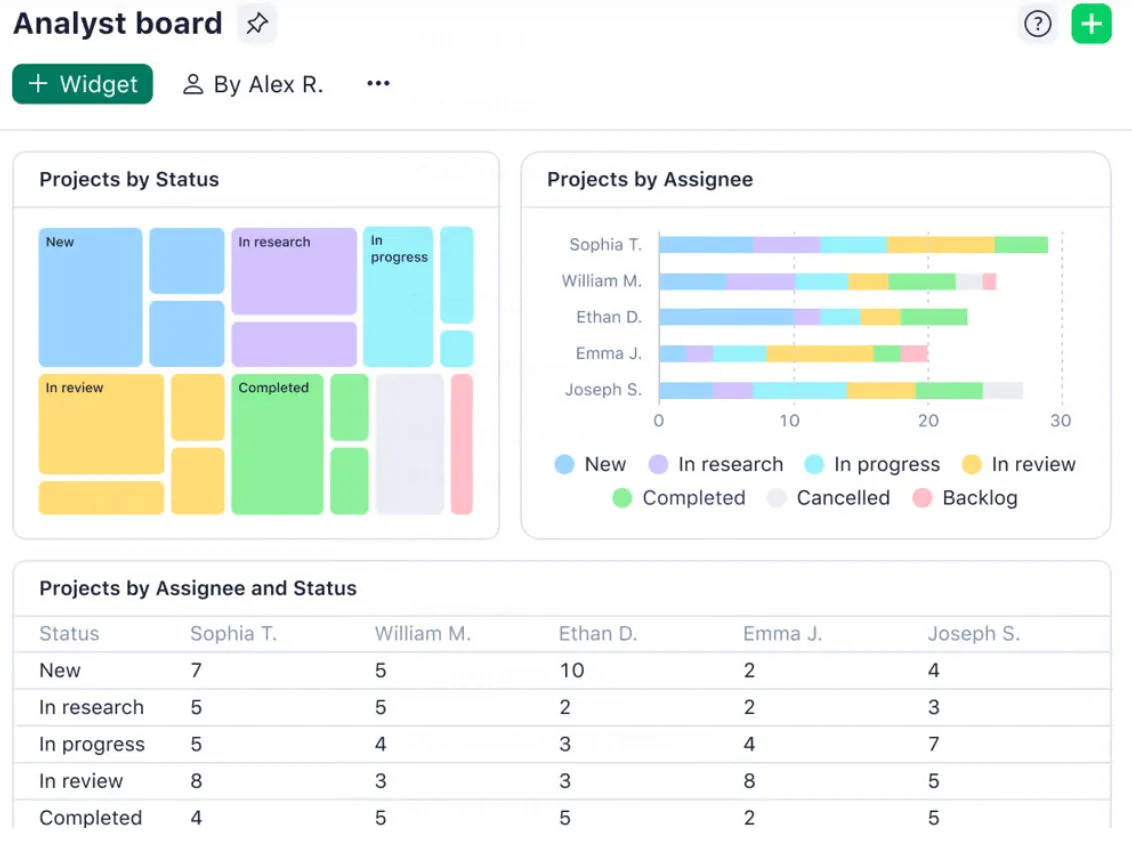Toggle the New legend item
1132x842 pixels.
[590, 464]
